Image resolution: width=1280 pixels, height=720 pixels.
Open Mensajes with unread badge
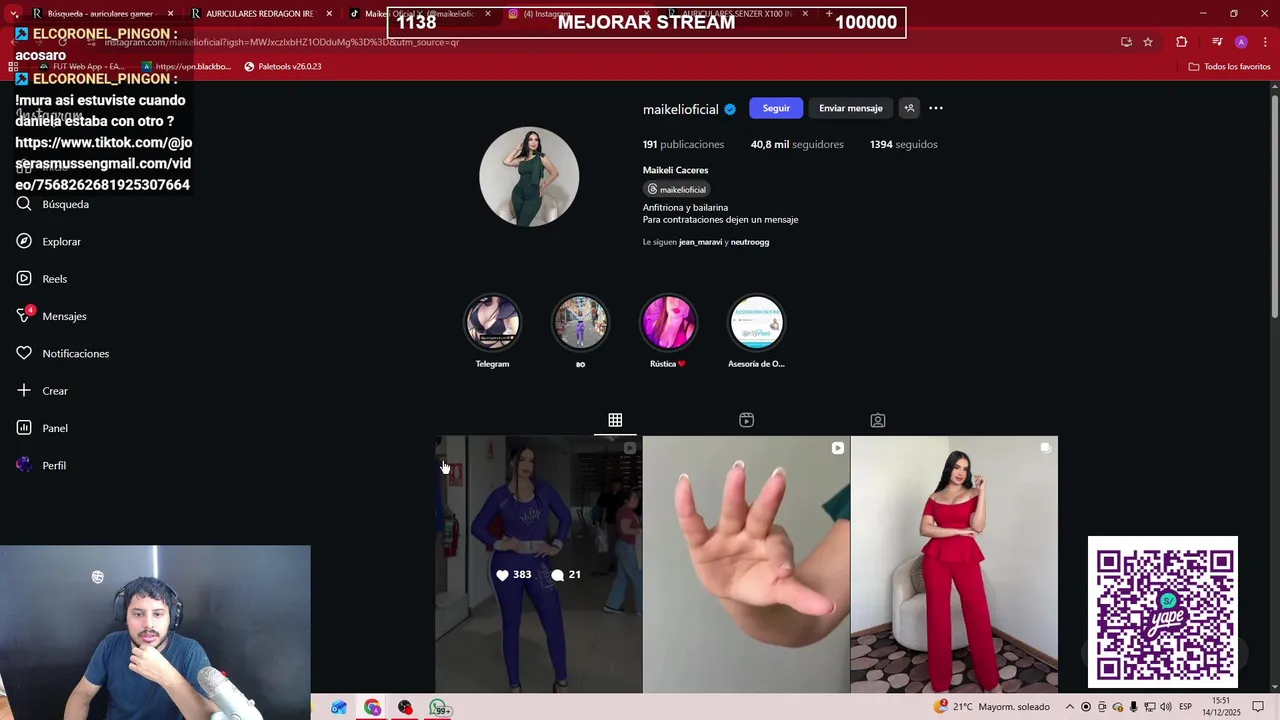coord(51,316)
